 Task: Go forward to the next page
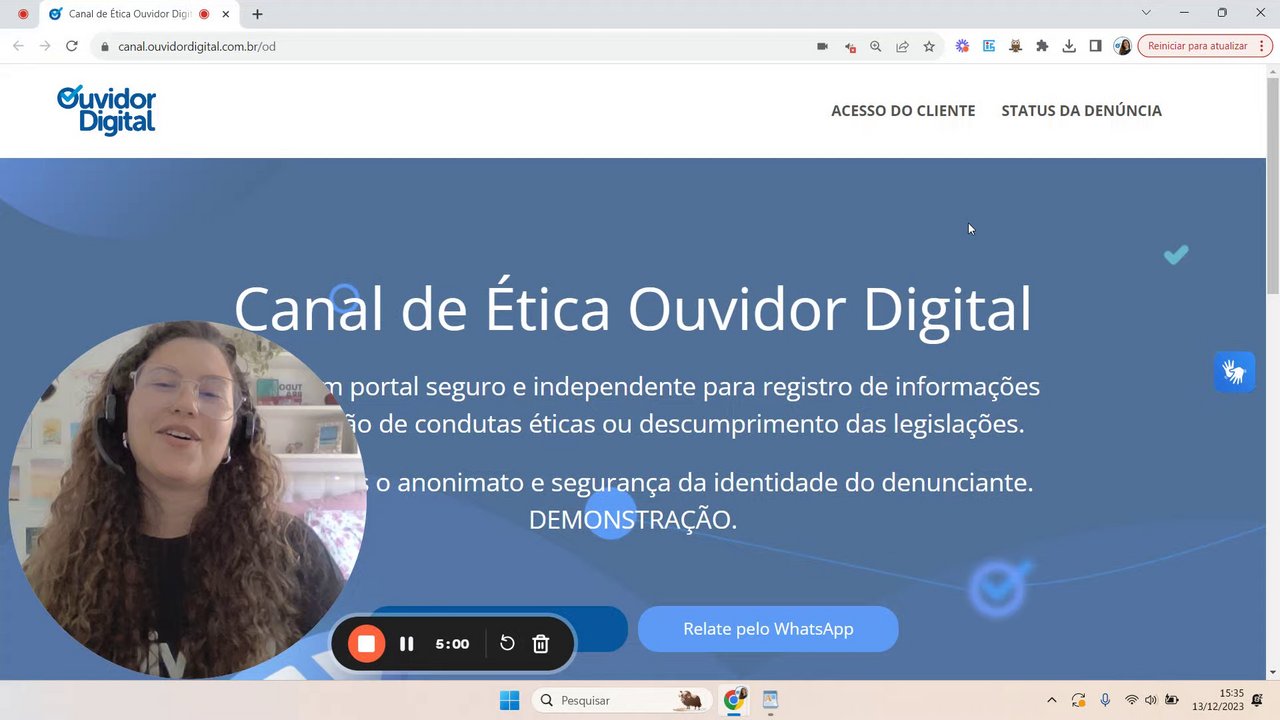[45, 46]
